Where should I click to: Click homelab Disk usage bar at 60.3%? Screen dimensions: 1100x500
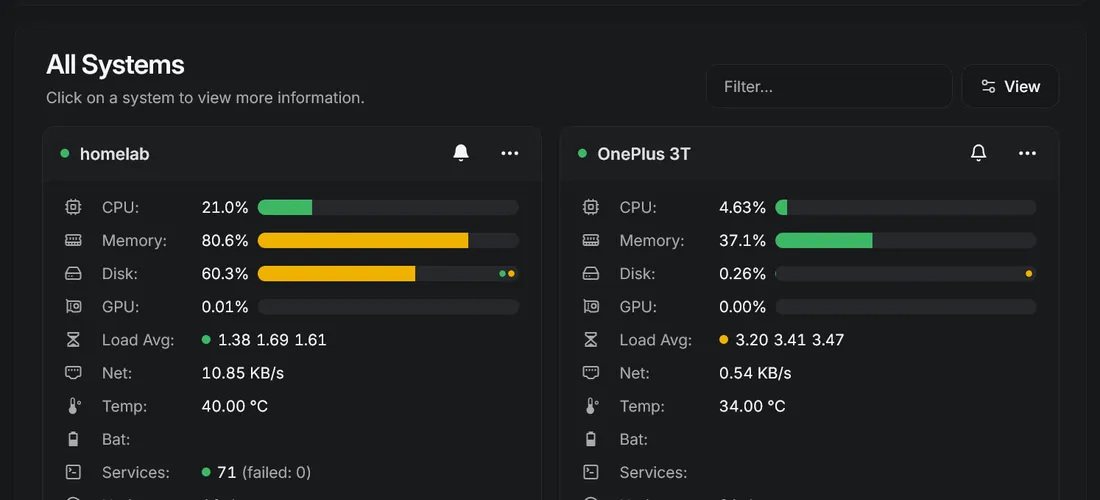[388, 273]
